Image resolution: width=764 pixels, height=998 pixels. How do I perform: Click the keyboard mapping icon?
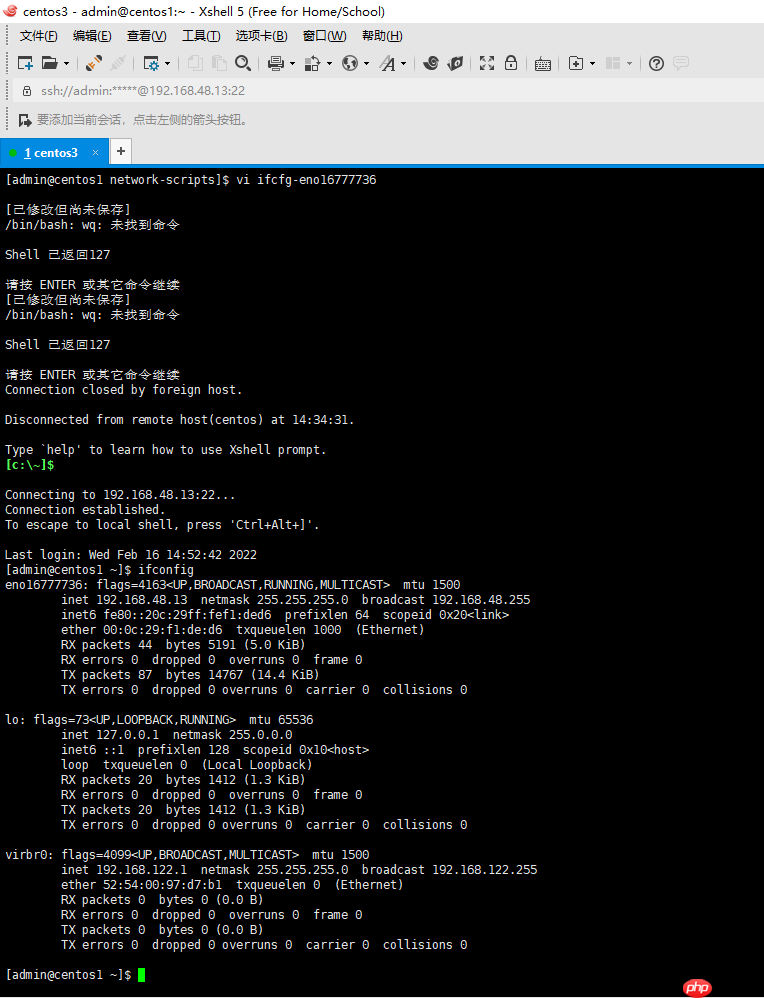click(x=543, y=64)
